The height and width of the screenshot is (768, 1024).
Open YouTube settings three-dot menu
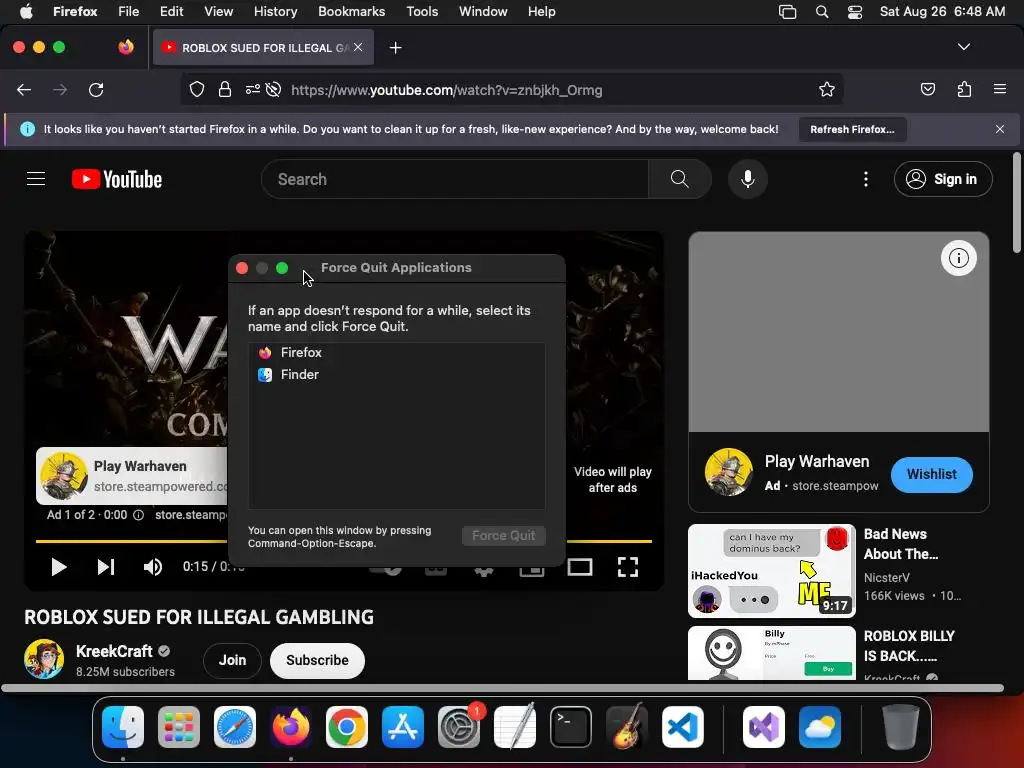(865, 179)
